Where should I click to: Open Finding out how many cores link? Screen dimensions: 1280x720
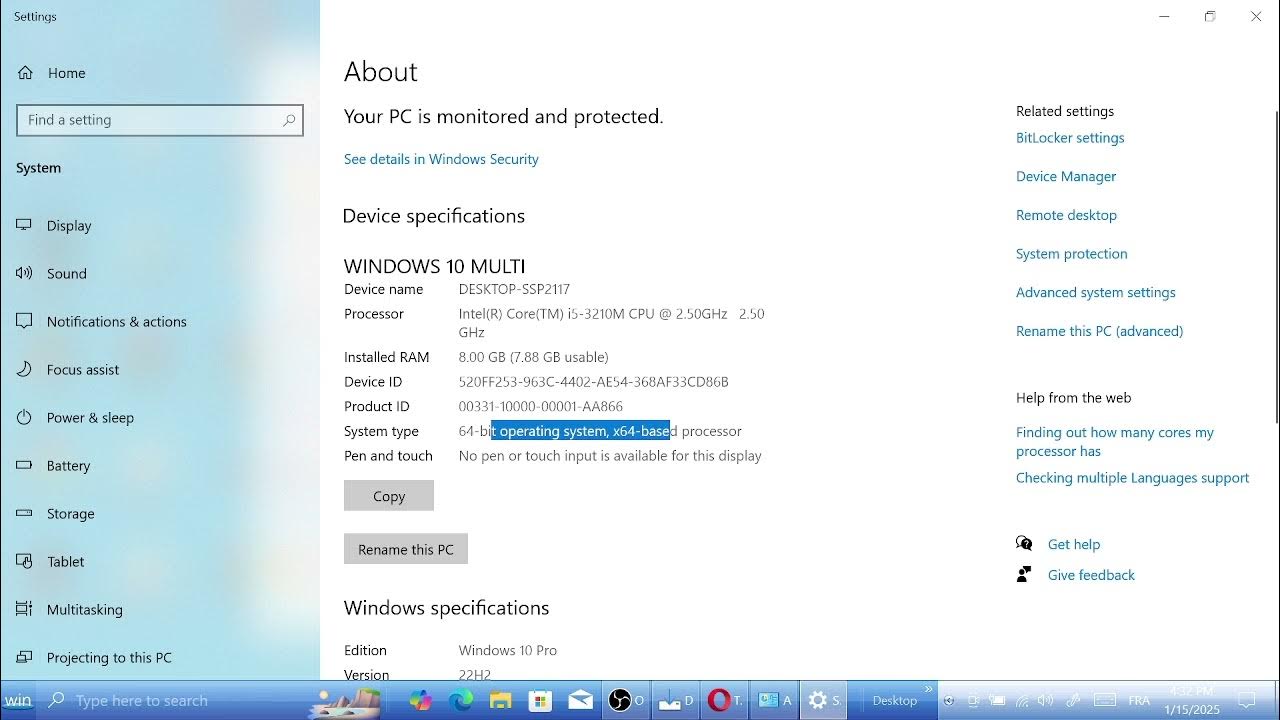pos(1115,442)
